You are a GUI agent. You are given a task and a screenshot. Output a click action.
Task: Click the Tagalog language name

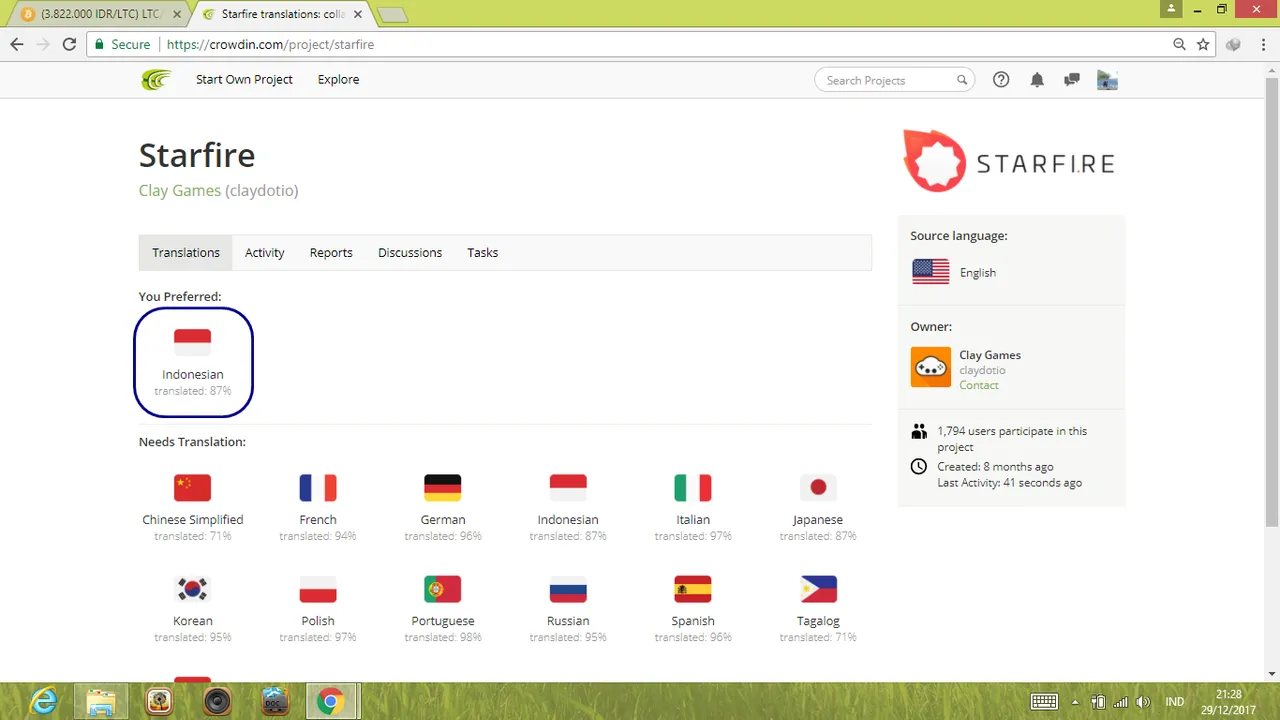point(818,621)
